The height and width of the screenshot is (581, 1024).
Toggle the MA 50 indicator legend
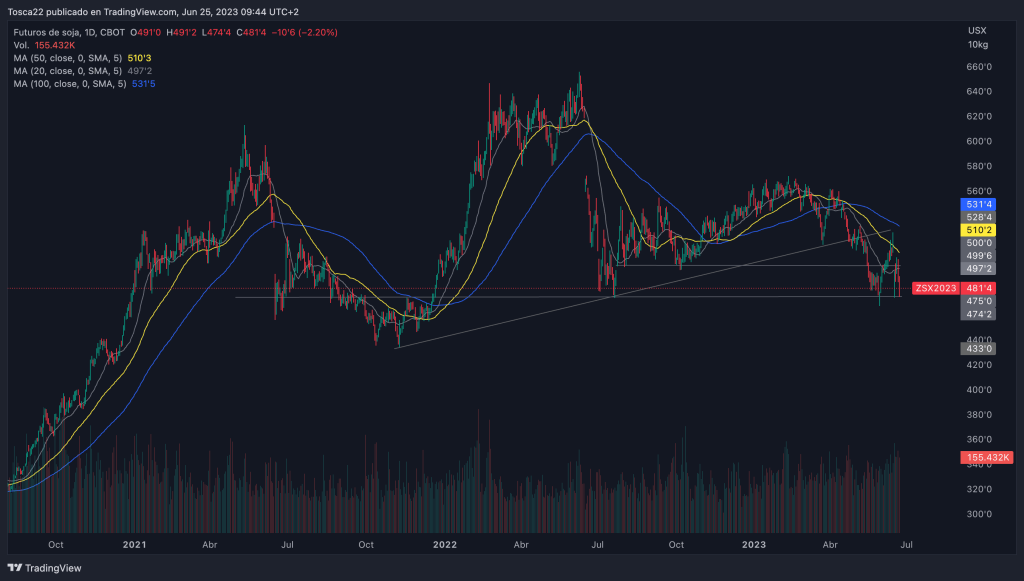tap(67, 58)
